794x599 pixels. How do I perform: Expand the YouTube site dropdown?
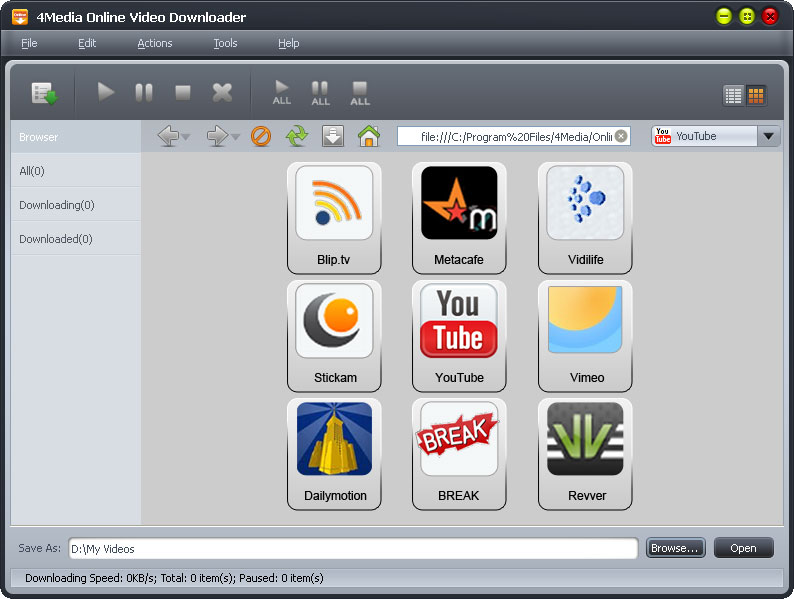768,136
